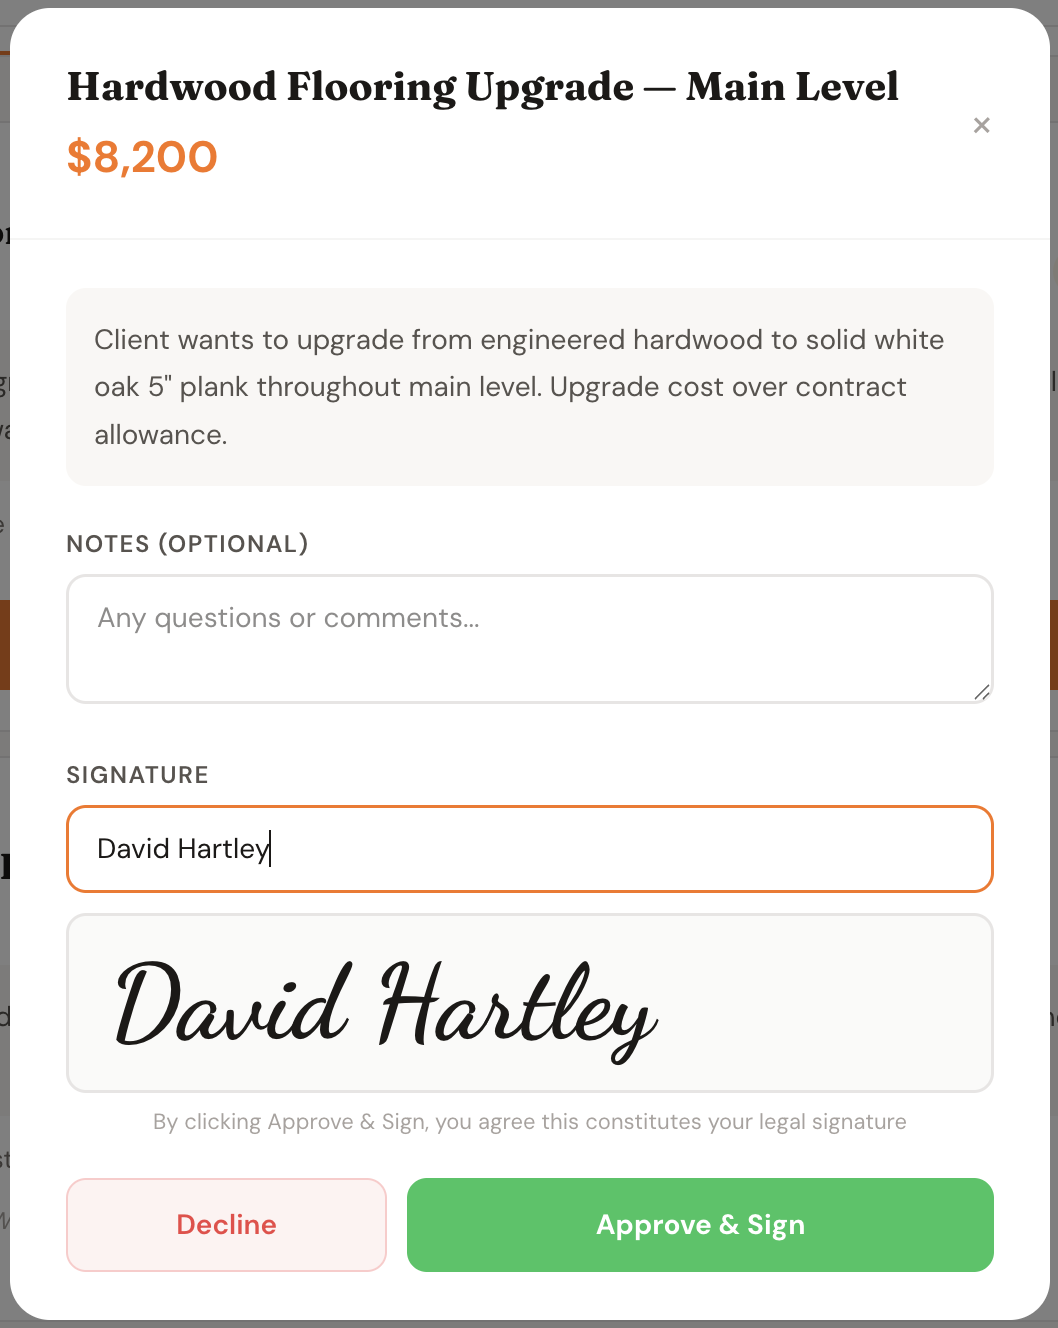Click the SIGNATURE field label
Viewport: 1058px width, 1328px height.
(137, 775)
